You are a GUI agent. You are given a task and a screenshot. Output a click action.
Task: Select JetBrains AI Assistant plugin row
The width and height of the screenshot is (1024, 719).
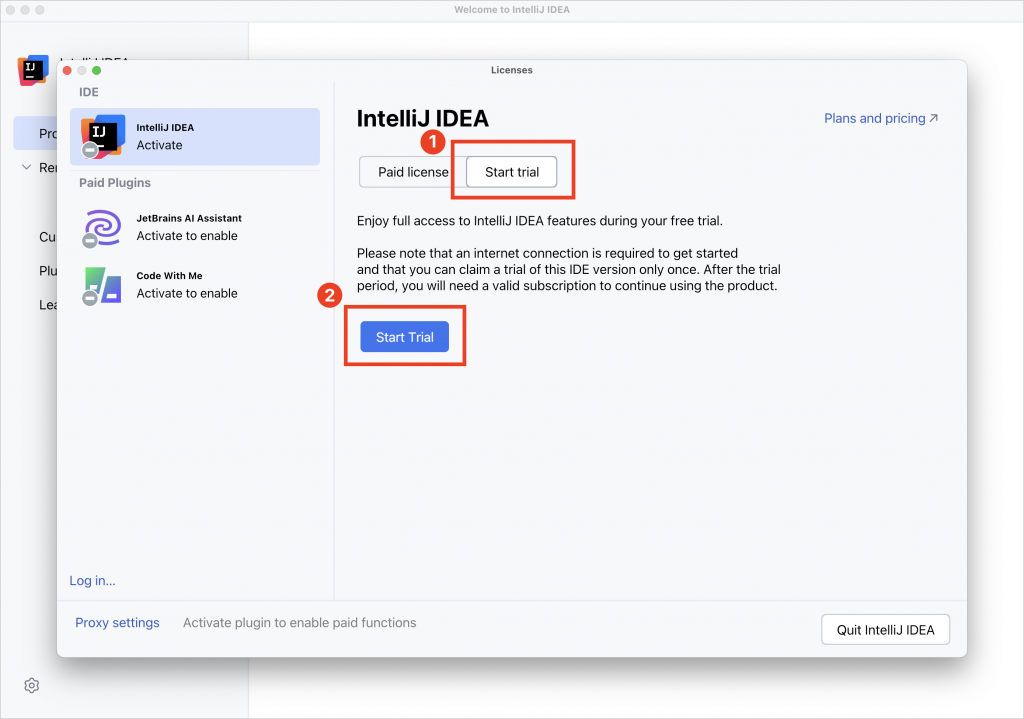[x=195, y=227]
